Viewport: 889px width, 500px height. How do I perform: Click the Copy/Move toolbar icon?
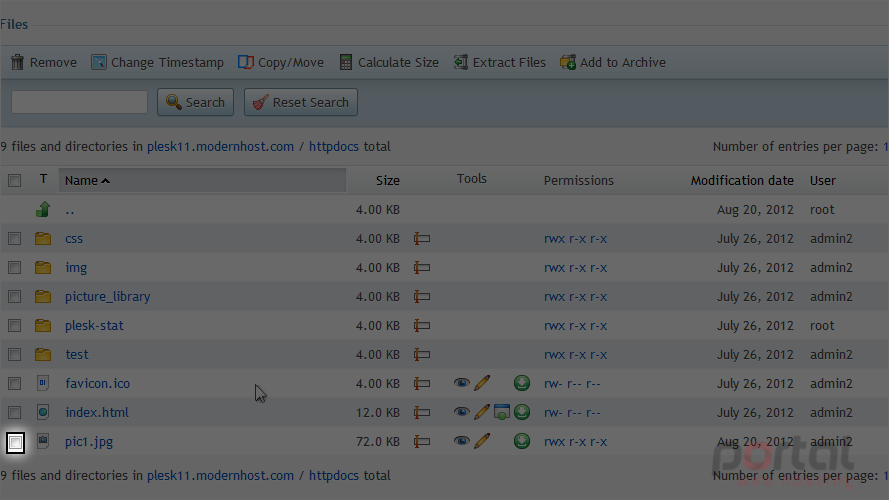245,62
